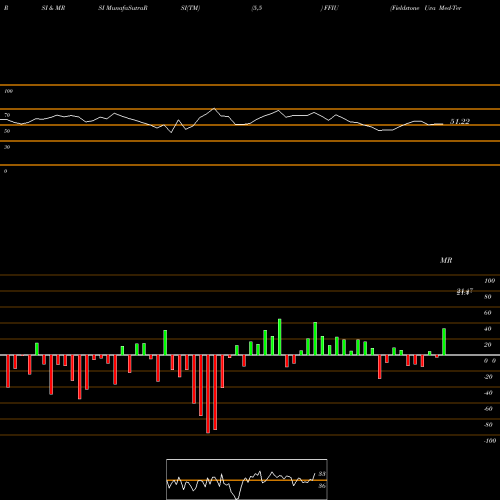Click the '-40' label on MR axis
The width and height of the screenshot is (500, 500).
[x=488, y=393]
